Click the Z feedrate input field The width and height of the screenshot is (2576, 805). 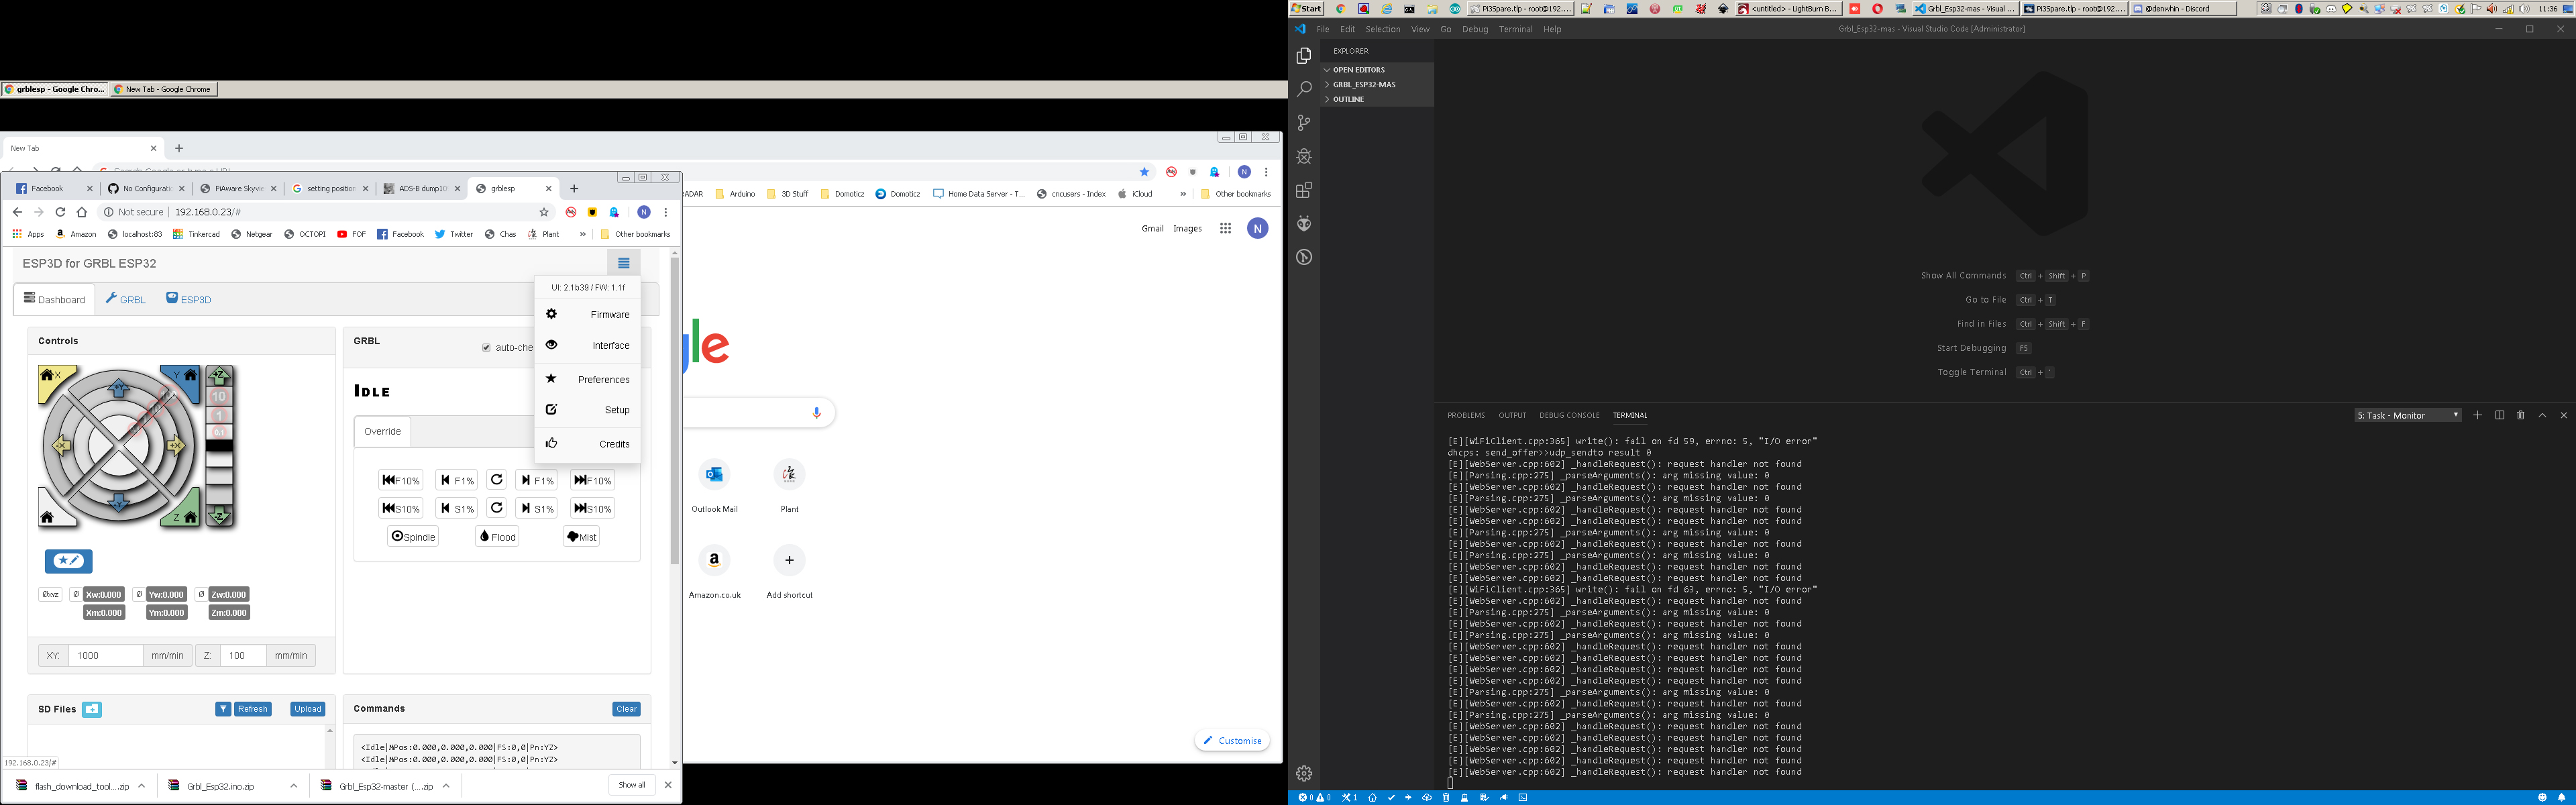[x=243, y=656]
